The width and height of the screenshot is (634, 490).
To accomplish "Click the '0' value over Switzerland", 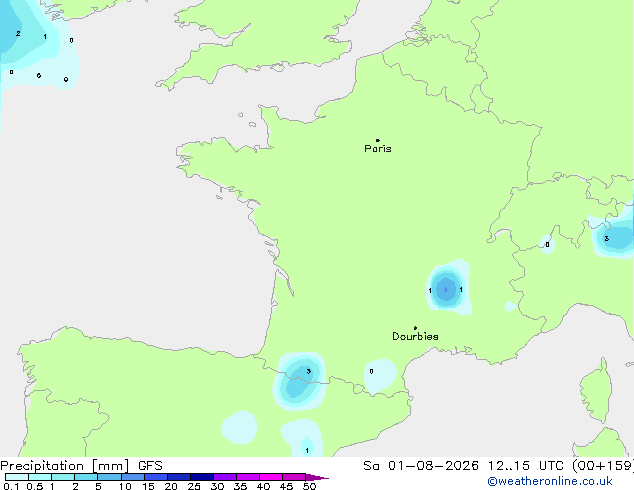I will point(547,245).
